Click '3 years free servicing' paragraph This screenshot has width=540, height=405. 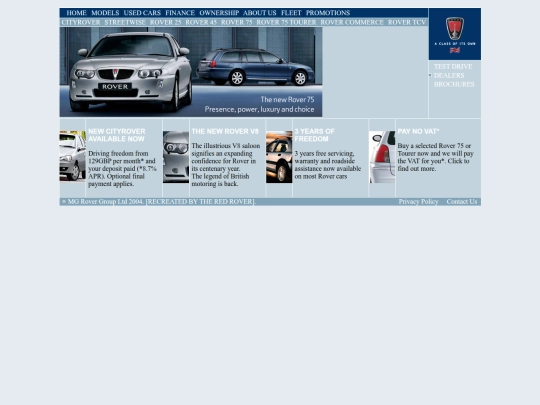pyautogui.click(x=328, y=165)
